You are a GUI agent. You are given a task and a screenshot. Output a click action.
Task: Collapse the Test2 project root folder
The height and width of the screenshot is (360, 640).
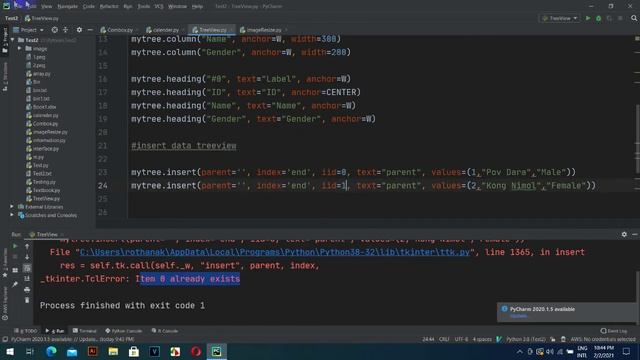[x=13, y=40]
